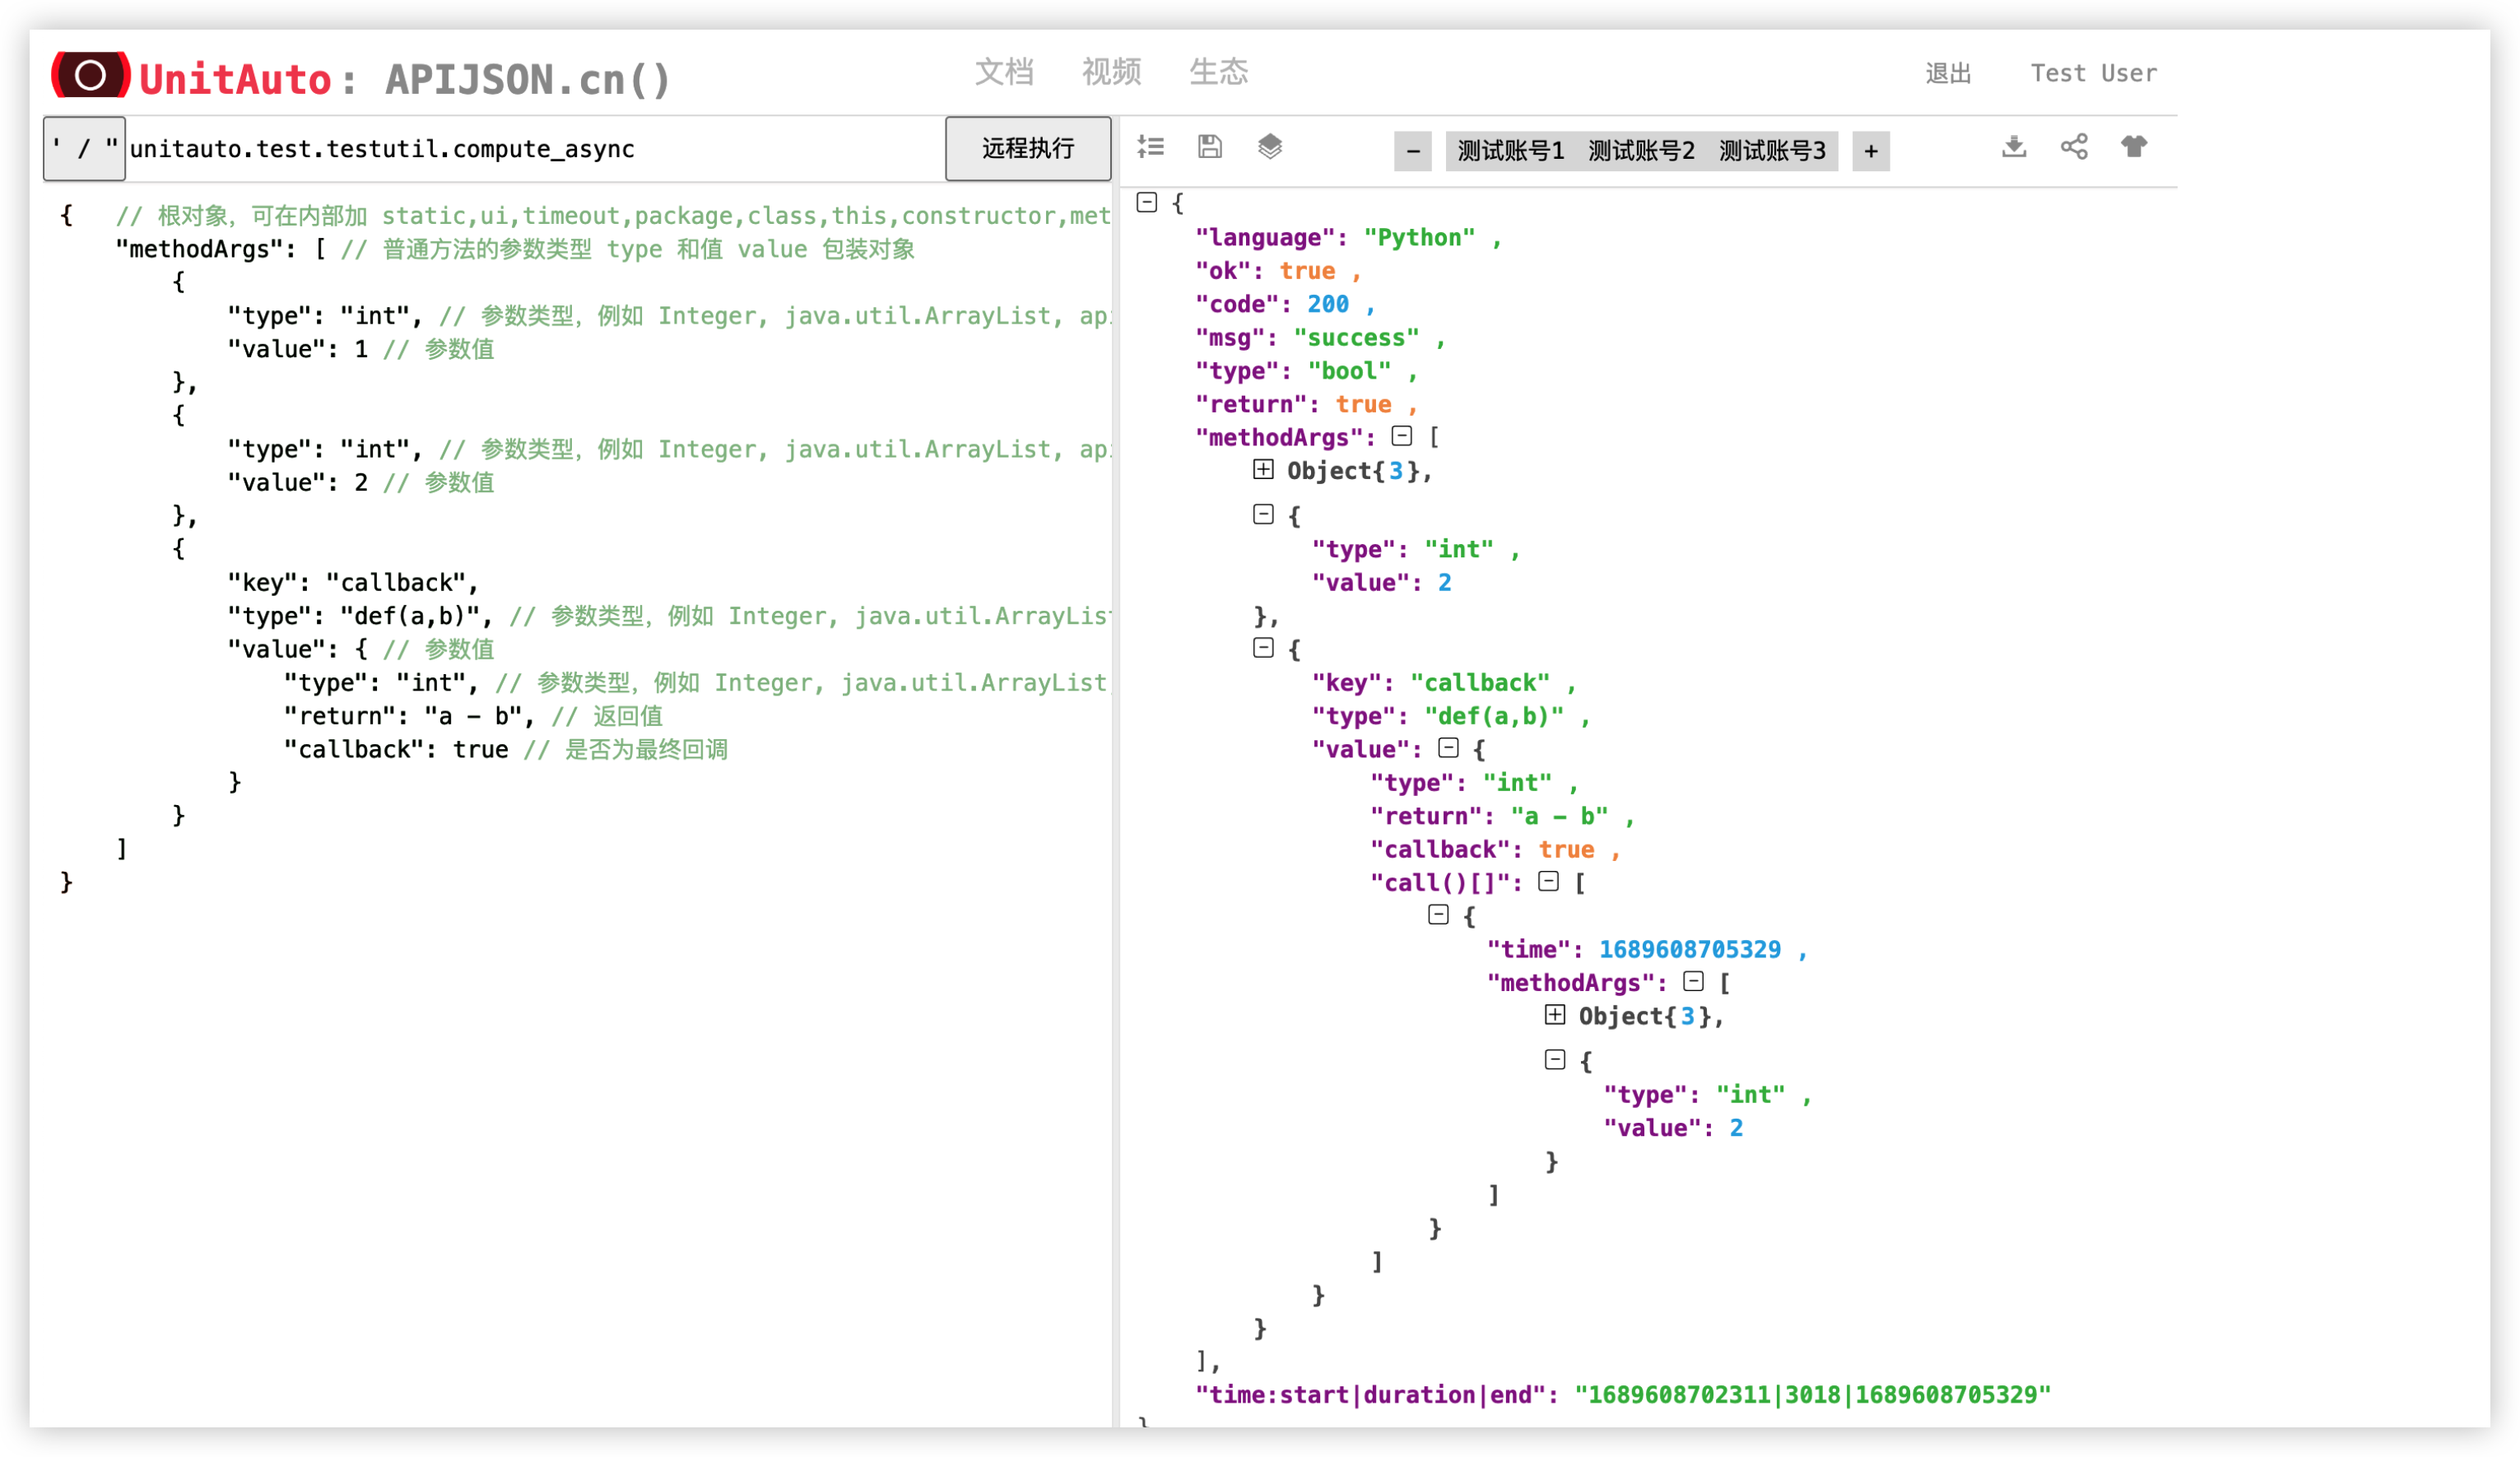Click the download icon on the right

tap(2014, 147)
